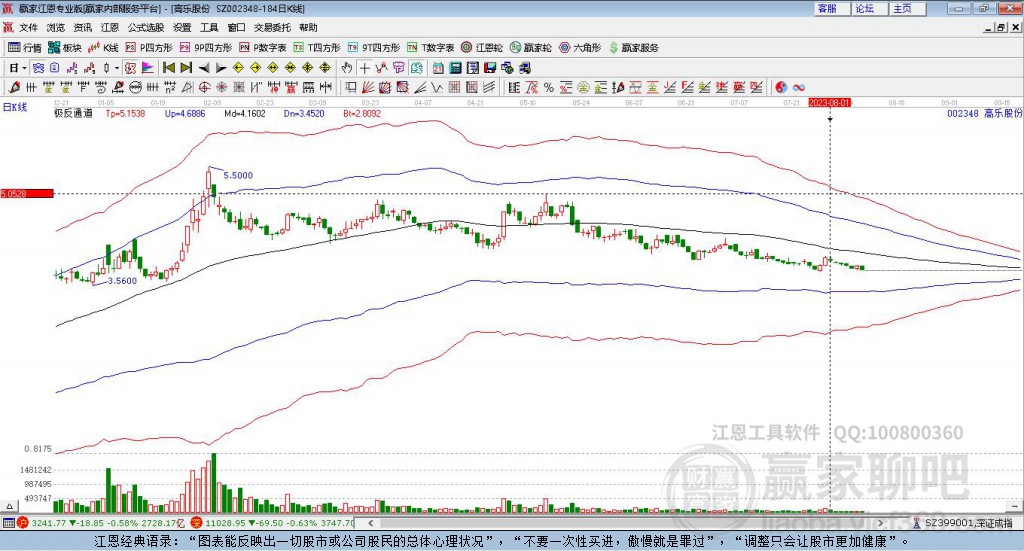The height and width of the screenshot is (551, 1024).
Task: Open the 9P四方形 tool
Action: coord(205,48)
